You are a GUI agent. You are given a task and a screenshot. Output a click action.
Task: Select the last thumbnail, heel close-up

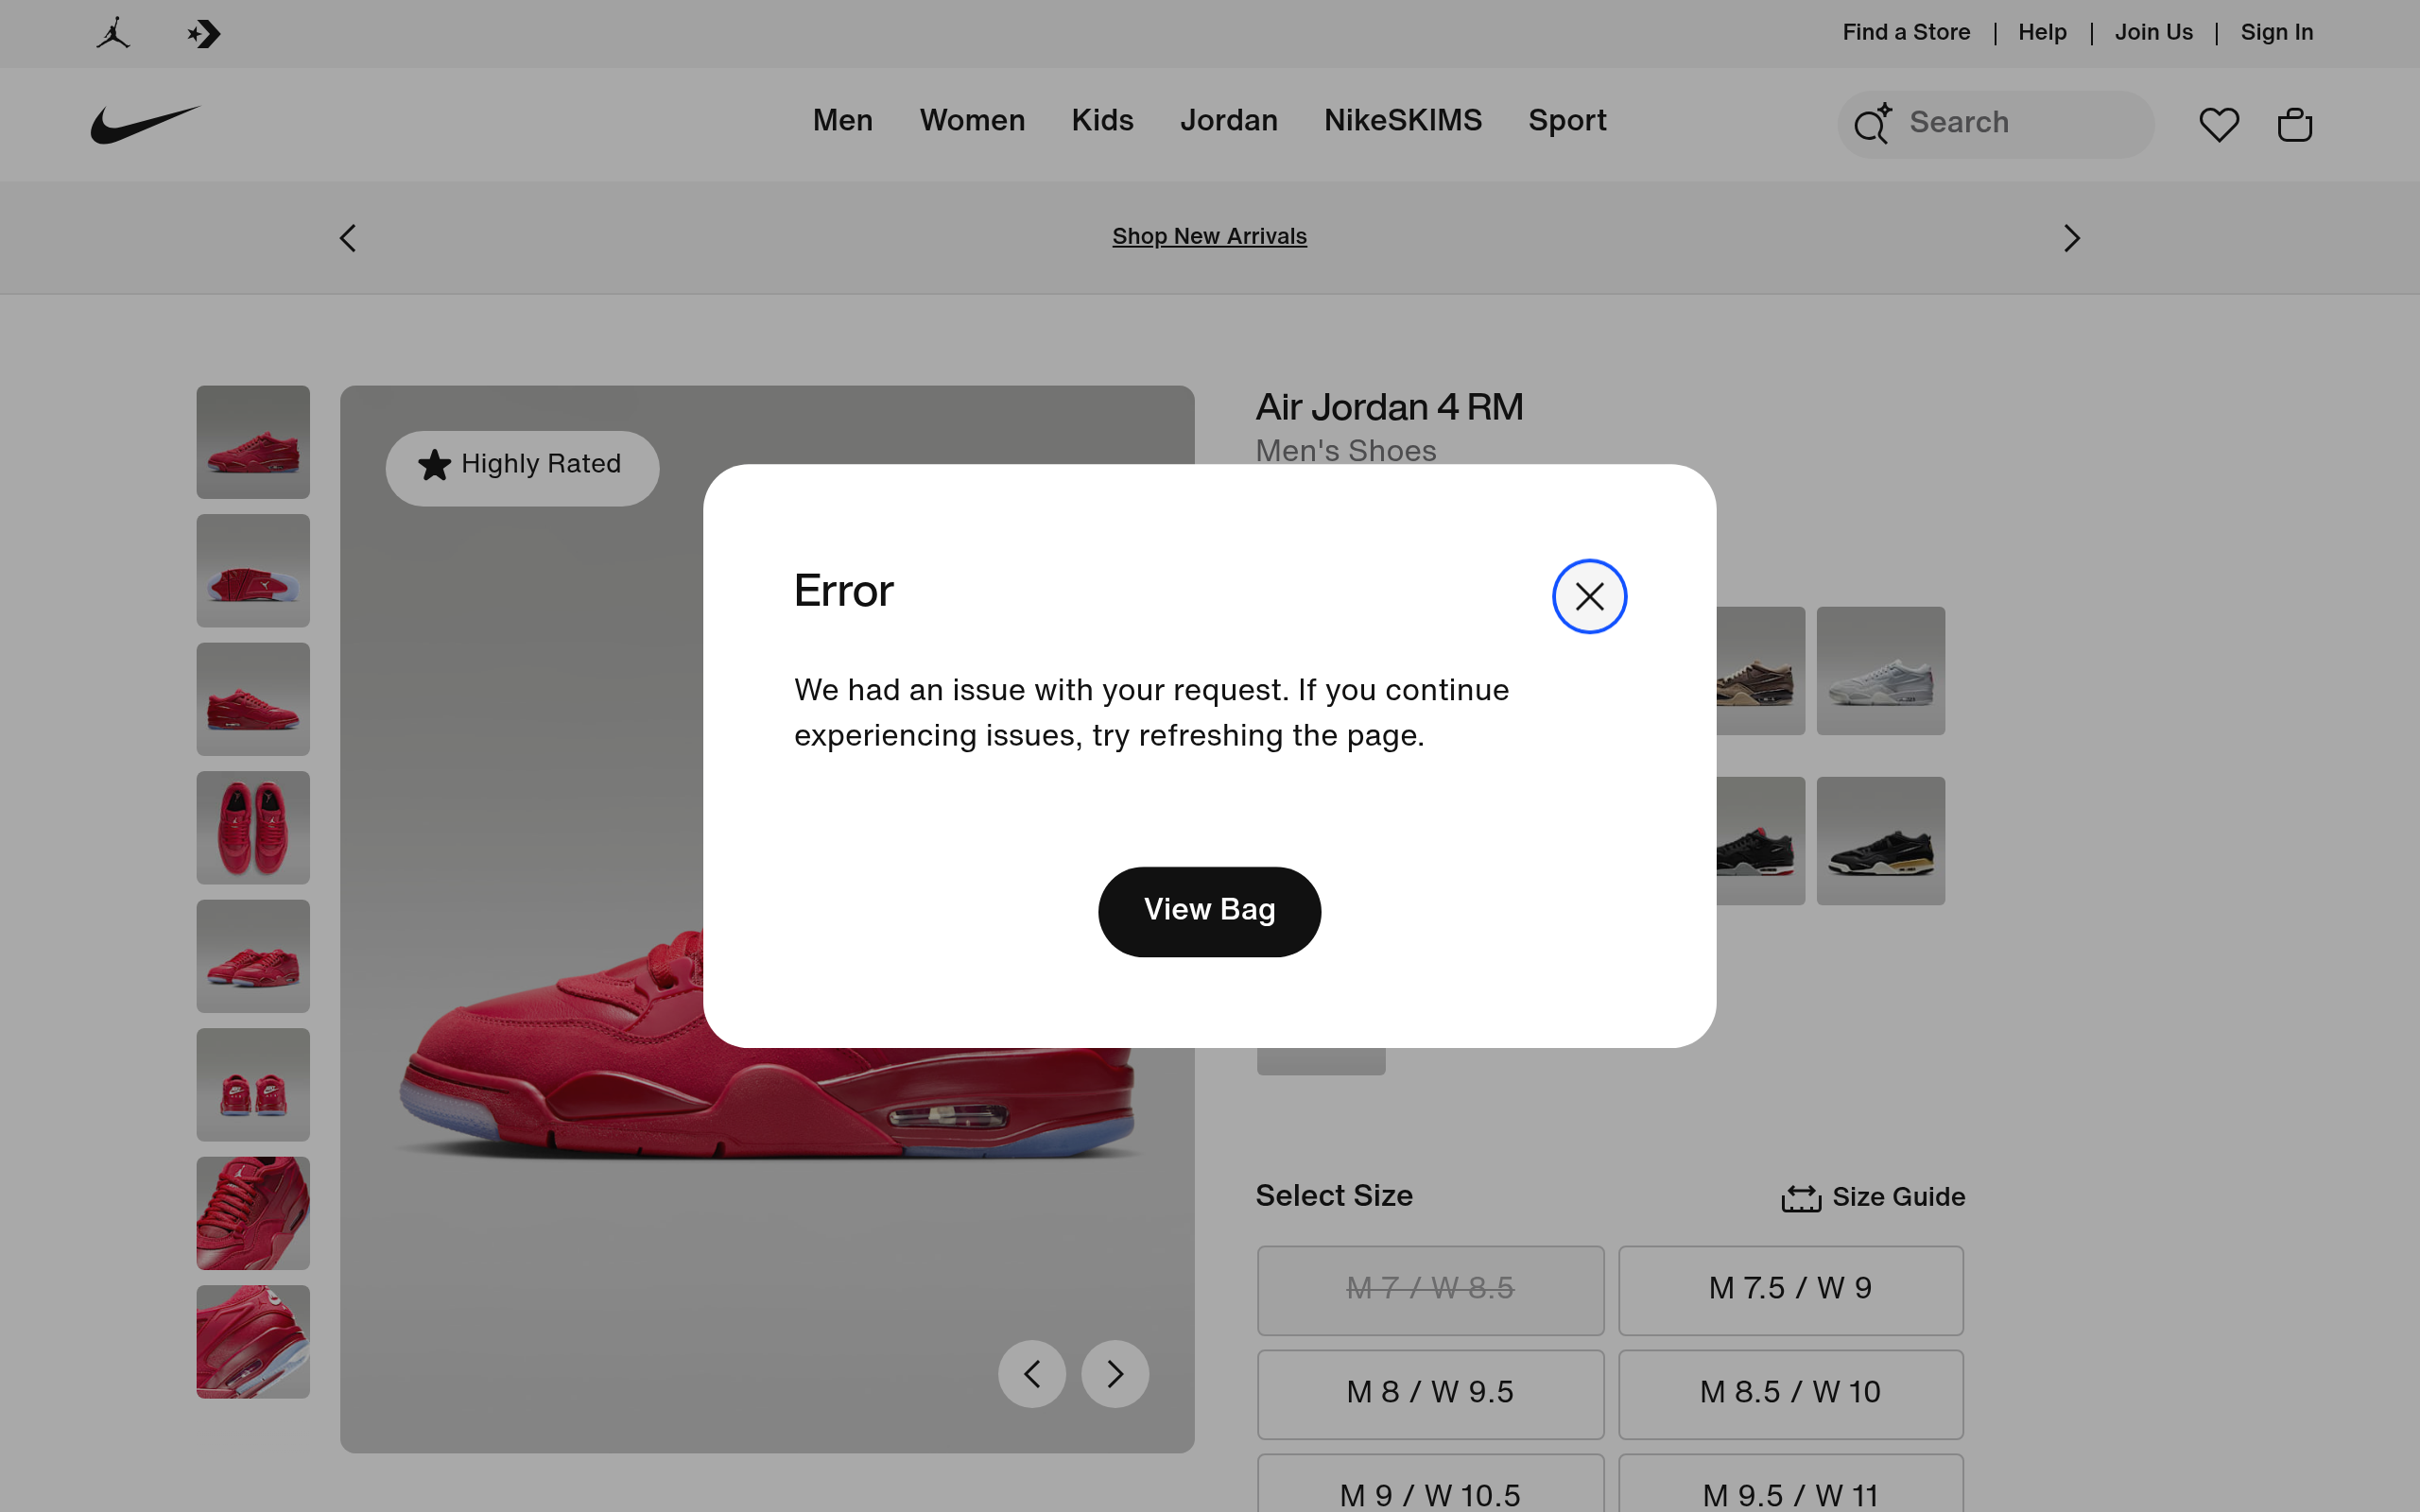click(x=253, y=1342)
